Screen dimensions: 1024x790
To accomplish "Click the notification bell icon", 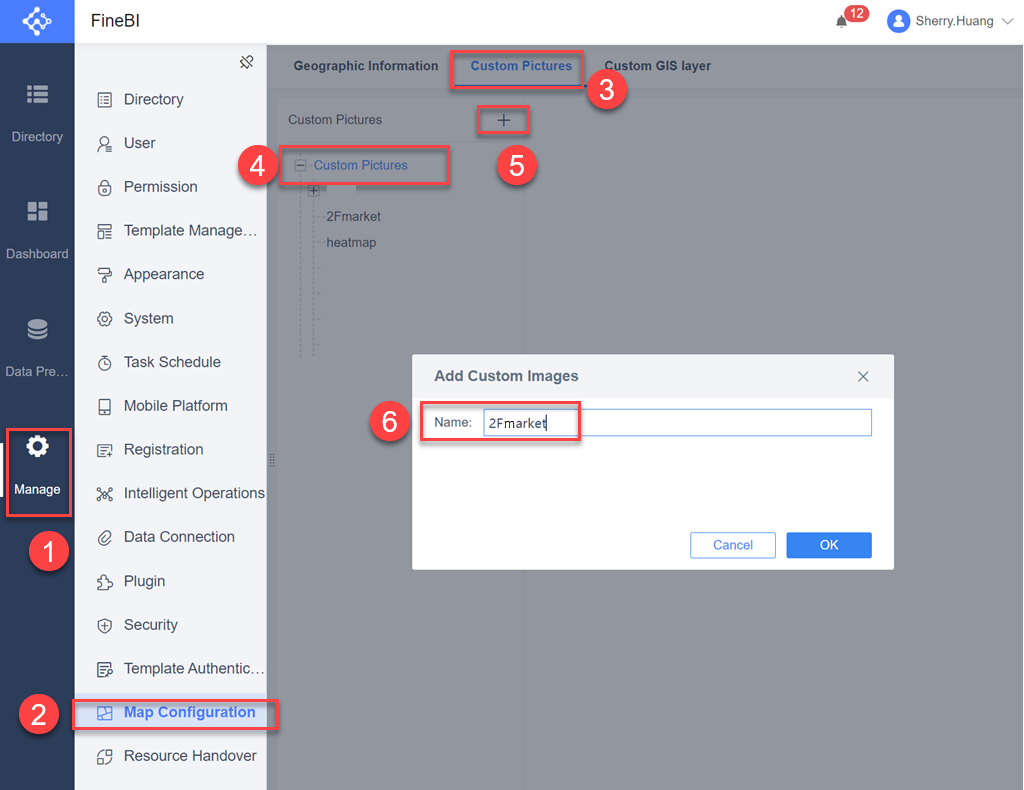I will [x=841, y=22].
